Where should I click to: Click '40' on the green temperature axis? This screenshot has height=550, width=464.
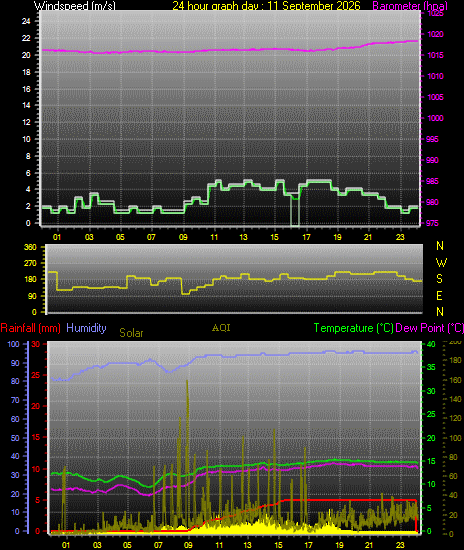tap(431, 344)
